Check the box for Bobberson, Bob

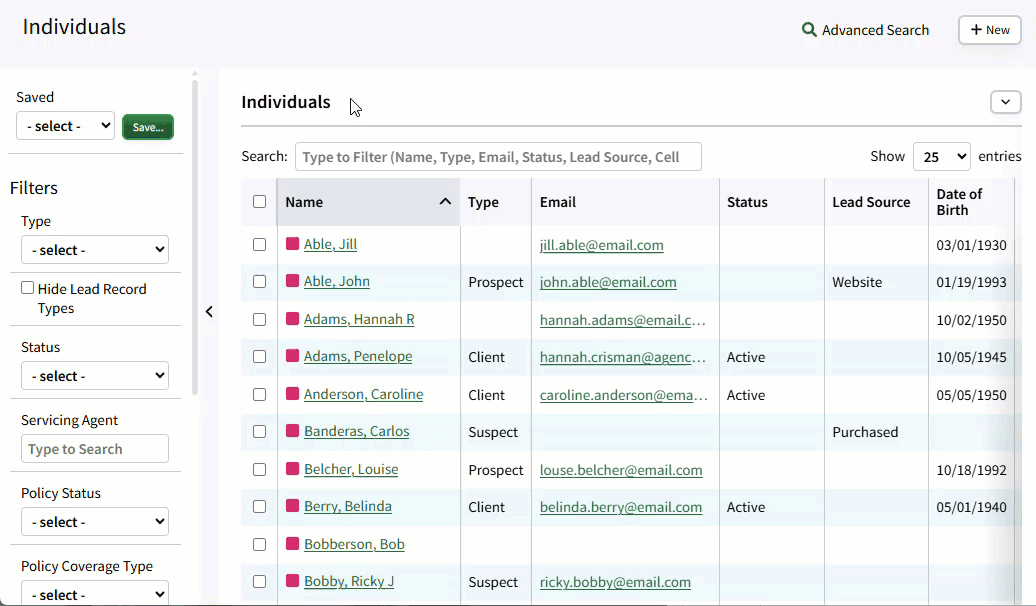(260, 545)
